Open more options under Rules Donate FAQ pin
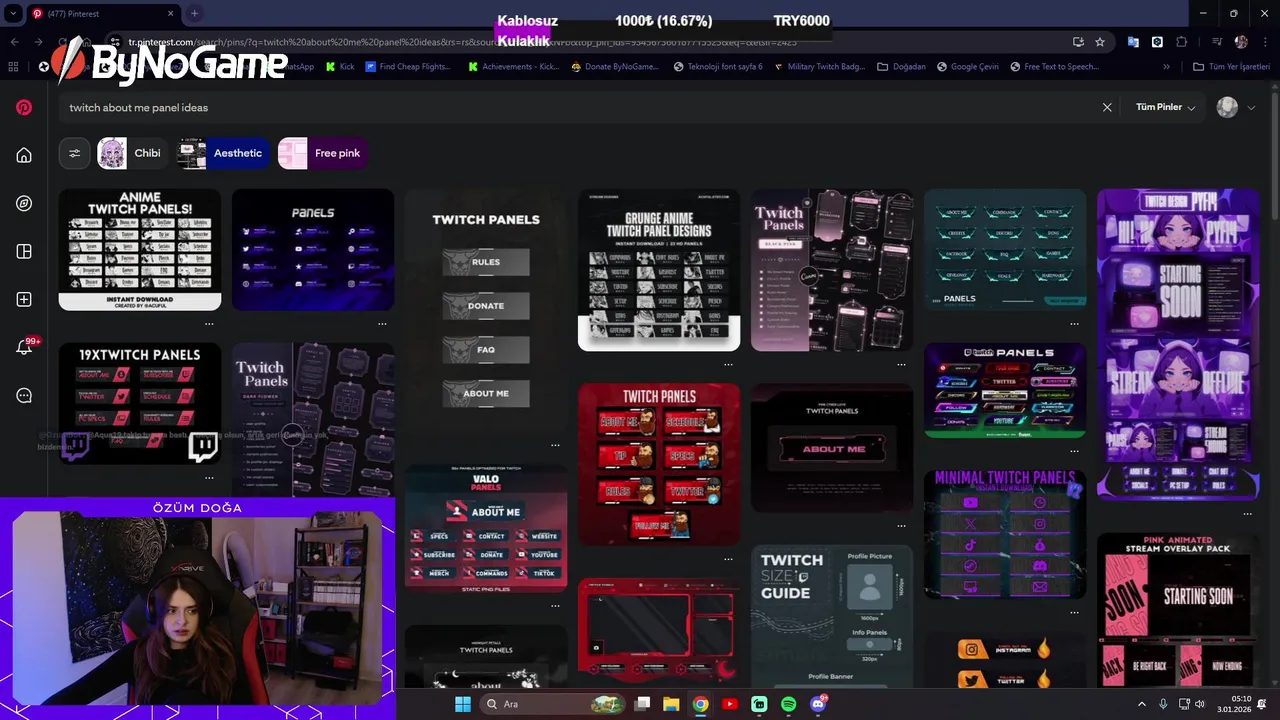The image size is (1280, 720). (555, 445)
